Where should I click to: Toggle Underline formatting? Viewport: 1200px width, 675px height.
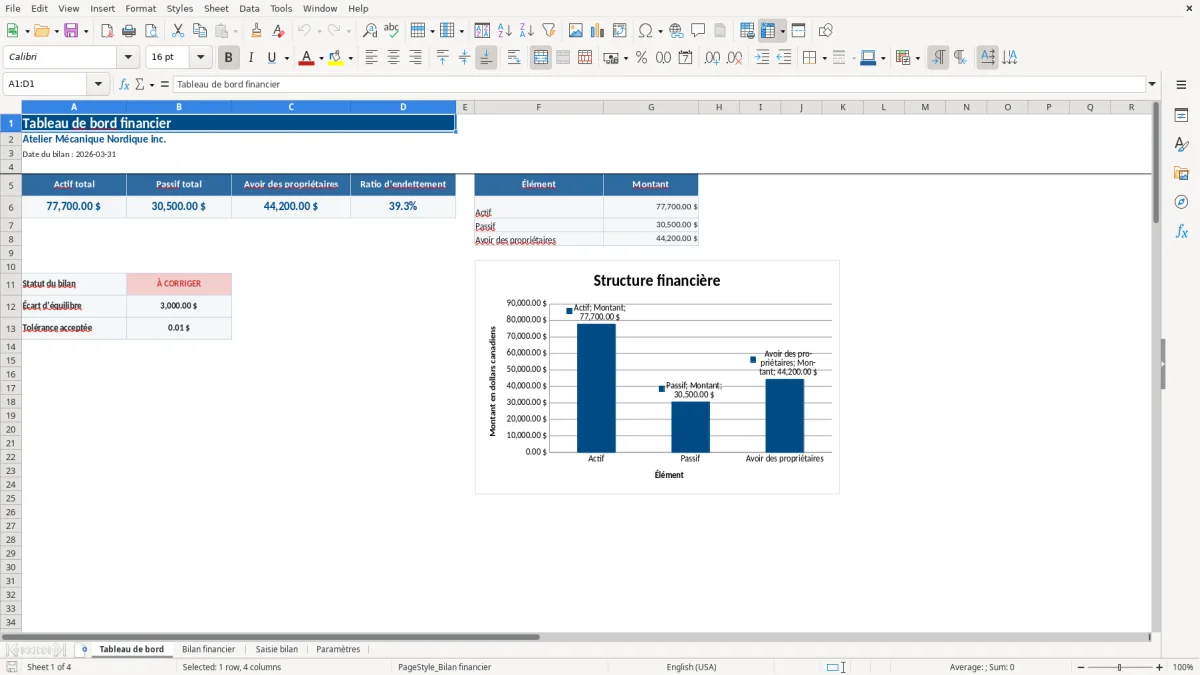(x=271, y=58)
